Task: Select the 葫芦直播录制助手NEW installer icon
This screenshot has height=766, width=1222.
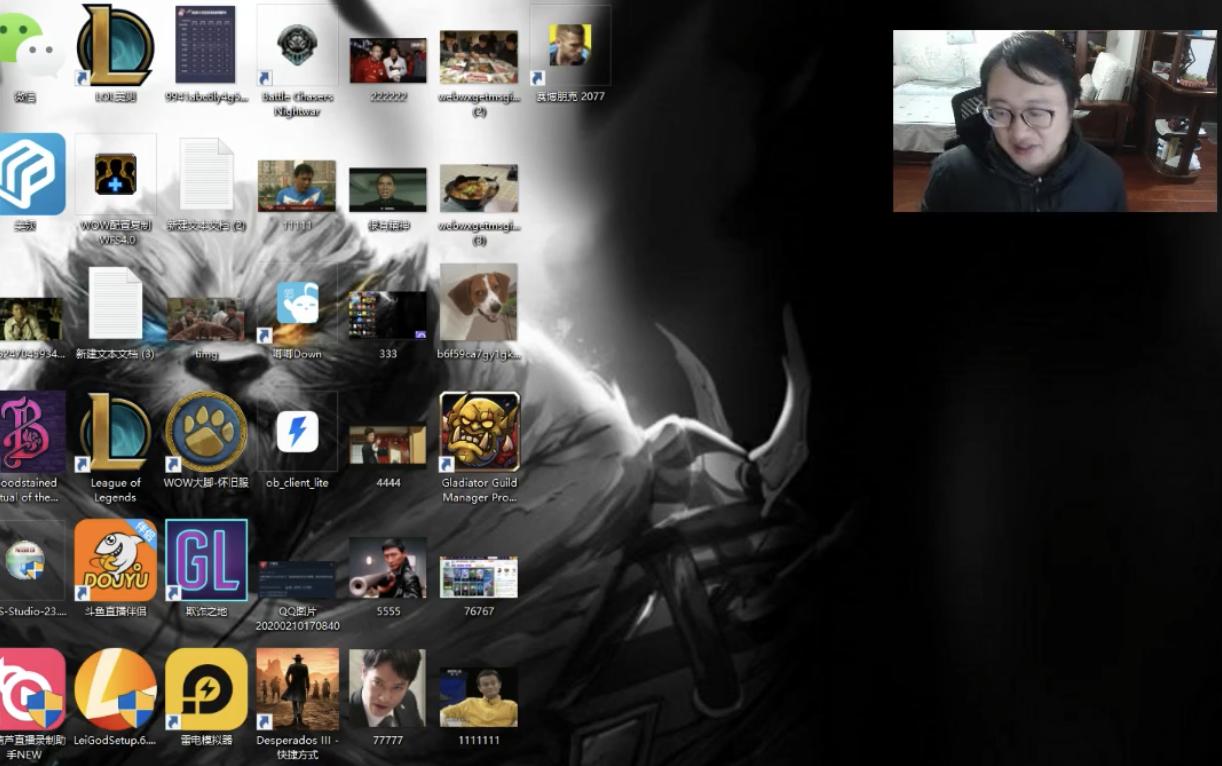Action: (30, 690)
